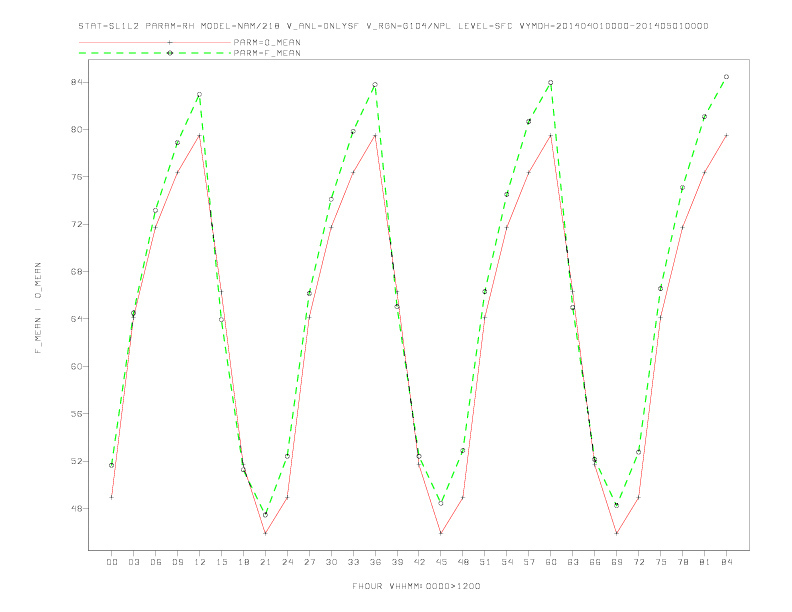Click the green F_MEAN circle marker at hour 00
Screen dimensions: 792x612
click(x=112, y=465)
